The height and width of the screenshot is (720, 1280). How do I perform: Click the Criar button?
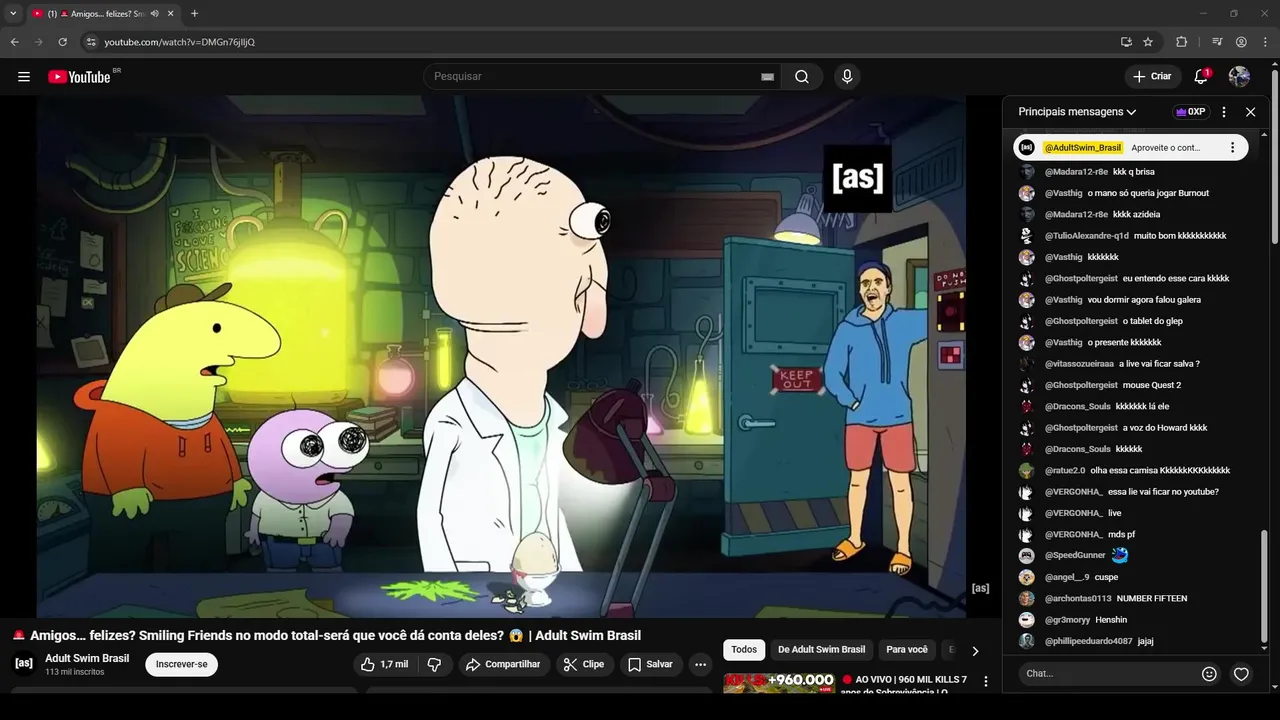click(1151, 77)
